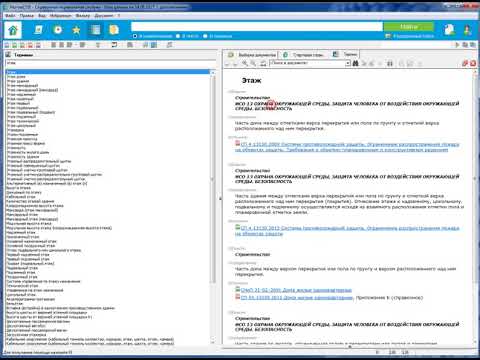Click the print icon in document toolbar
Screen dimensions: 480x360
pos(263,63)
